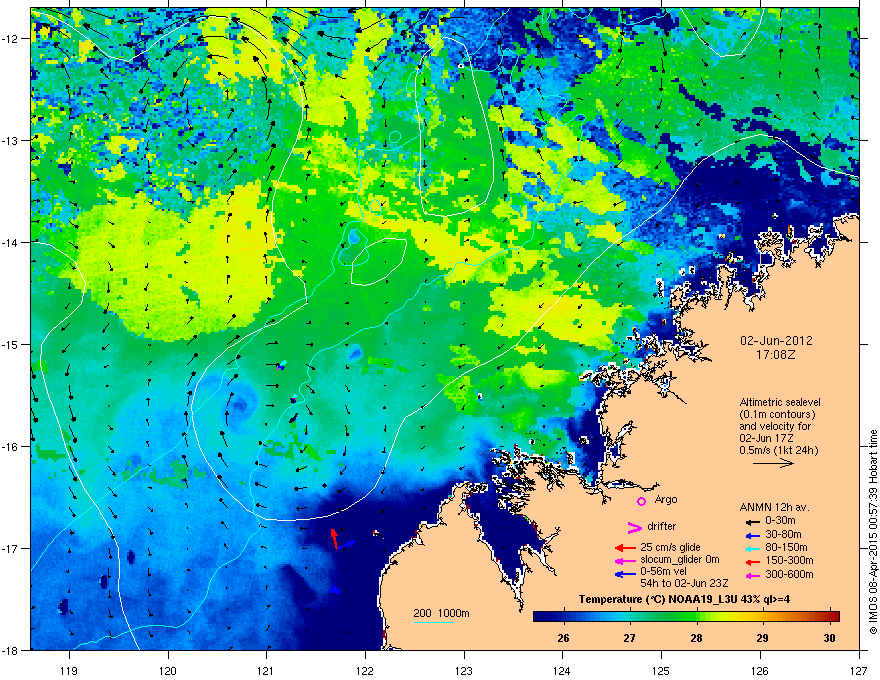This screenshot has width=880, height=680.
Task: Click the colorbar tick label 28
Action: tap(696, 638)
